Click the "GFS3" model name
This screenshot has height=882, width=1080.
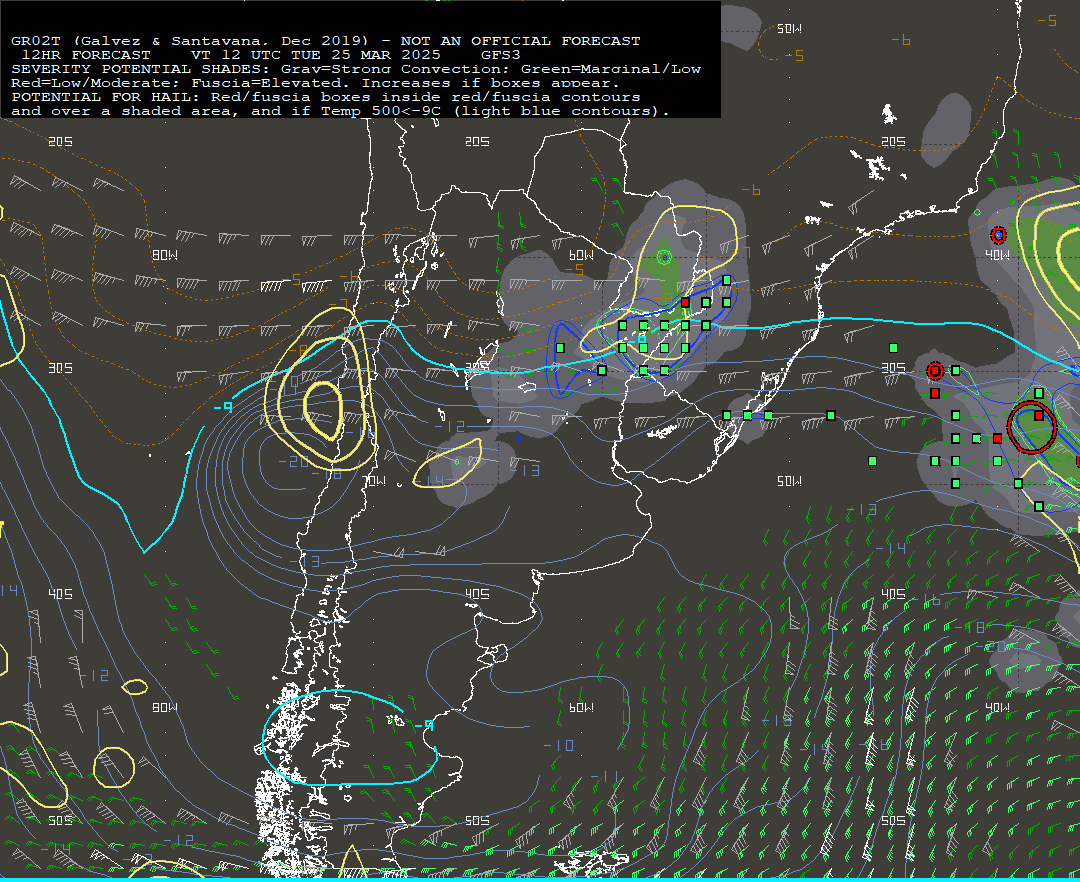[501, 55]
